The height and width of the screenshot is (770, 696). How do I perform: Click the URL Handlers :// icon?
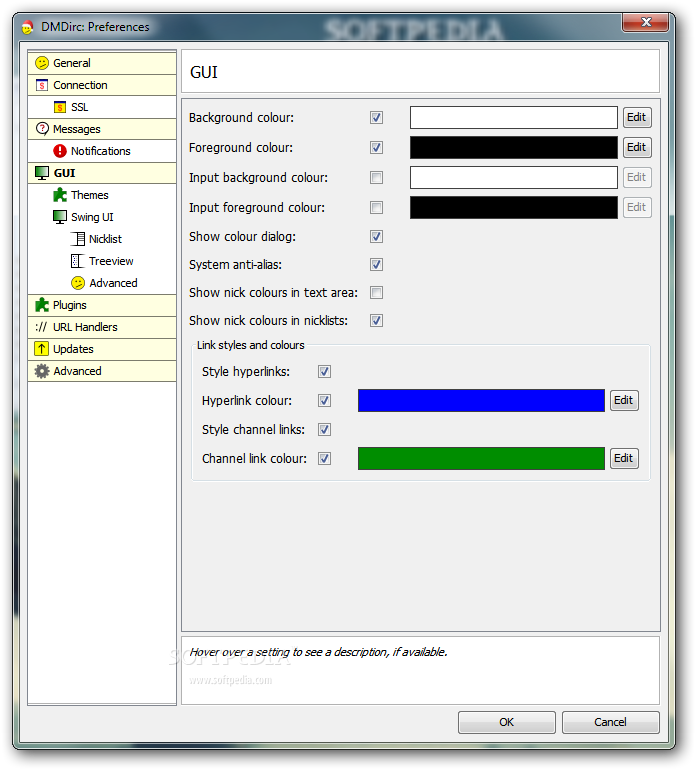(41, 327)
